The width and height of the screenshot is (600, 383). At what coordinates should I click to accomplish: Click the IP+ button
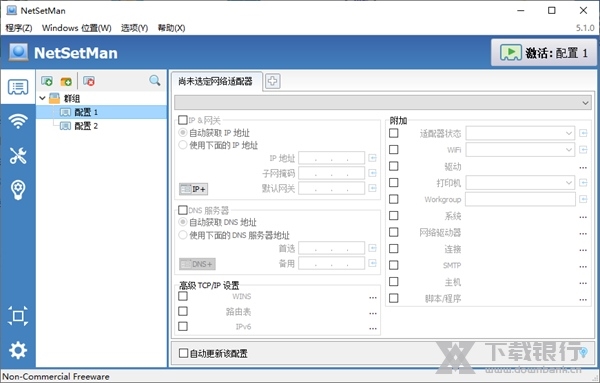(x=194, y=189)
